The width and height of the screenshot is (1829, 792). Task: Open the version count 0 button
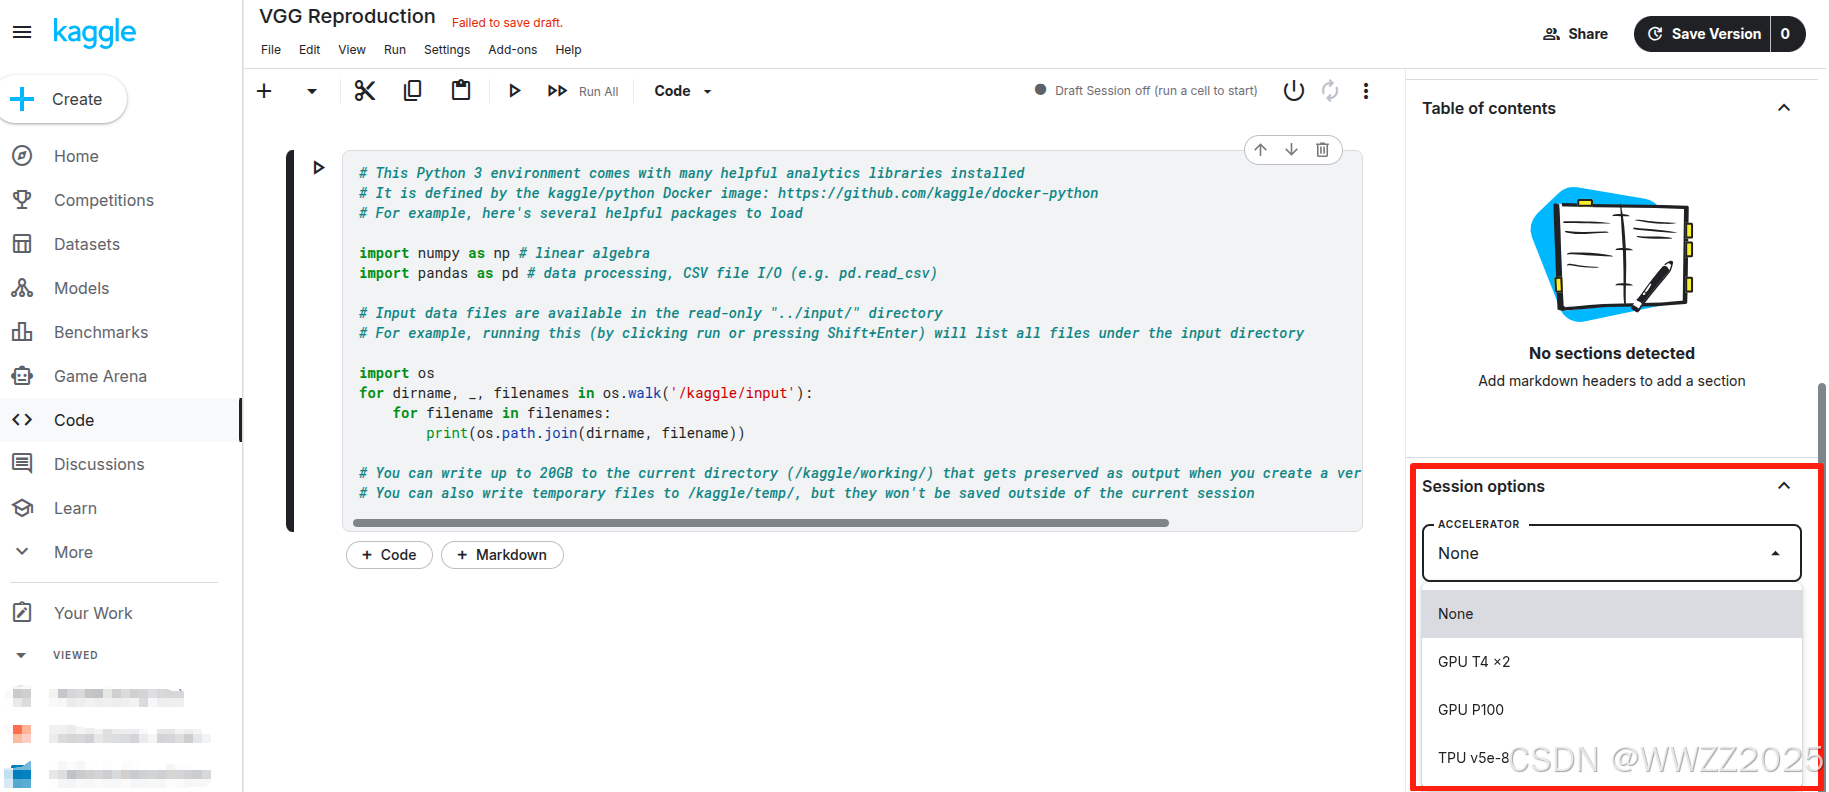[x=1786, y=34]
